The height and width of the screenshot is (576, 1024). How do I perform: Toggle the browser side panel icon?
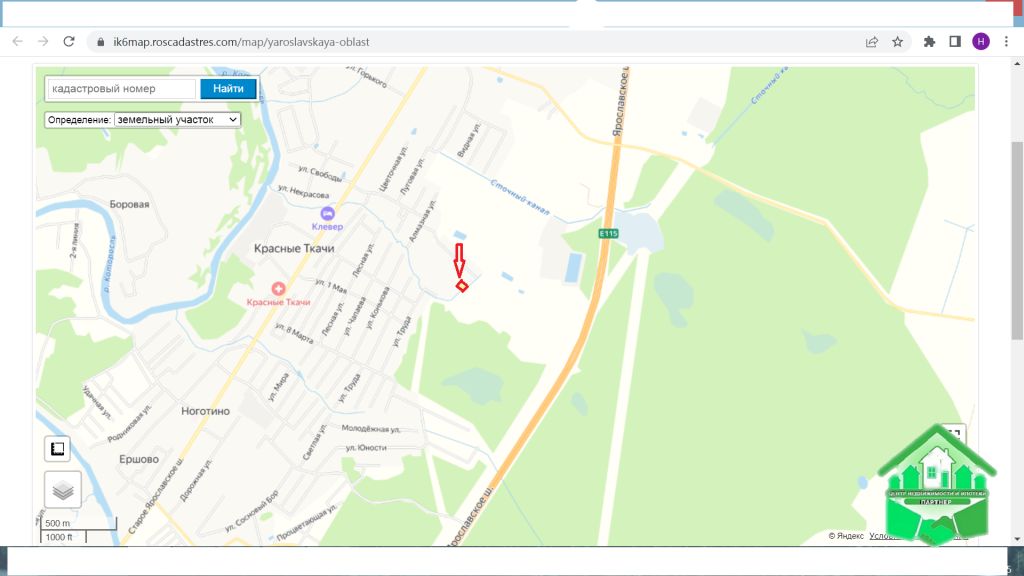(x=955, y=41)
